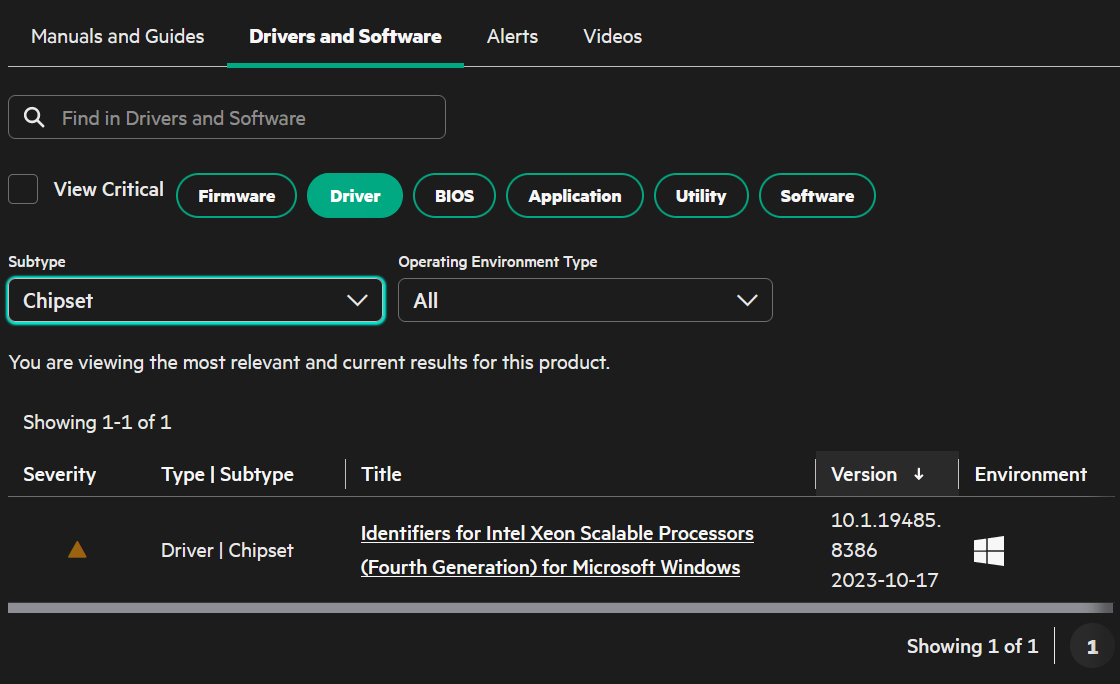1120x684 pixels.
Task: Click the orange severity warning triangle
Action: (x=77, y=550)
